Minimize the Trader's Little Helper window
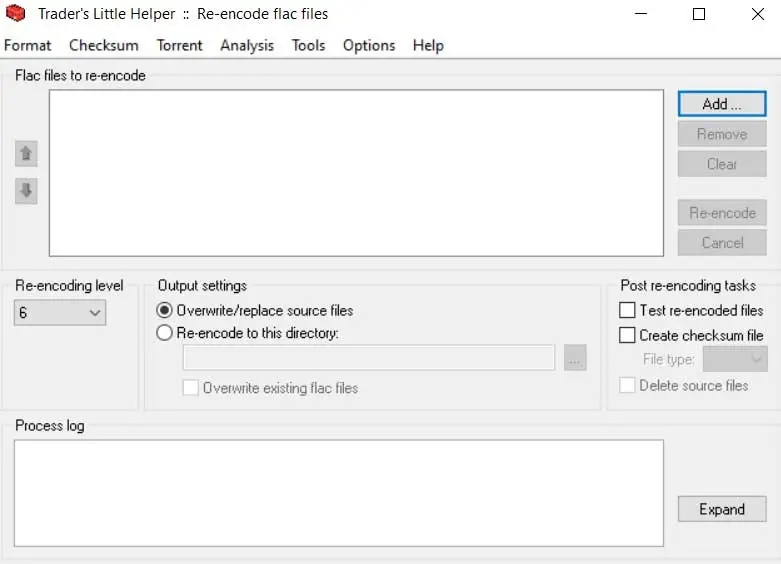The width and height of the screenshot is (781, 564). pos(641,13)
